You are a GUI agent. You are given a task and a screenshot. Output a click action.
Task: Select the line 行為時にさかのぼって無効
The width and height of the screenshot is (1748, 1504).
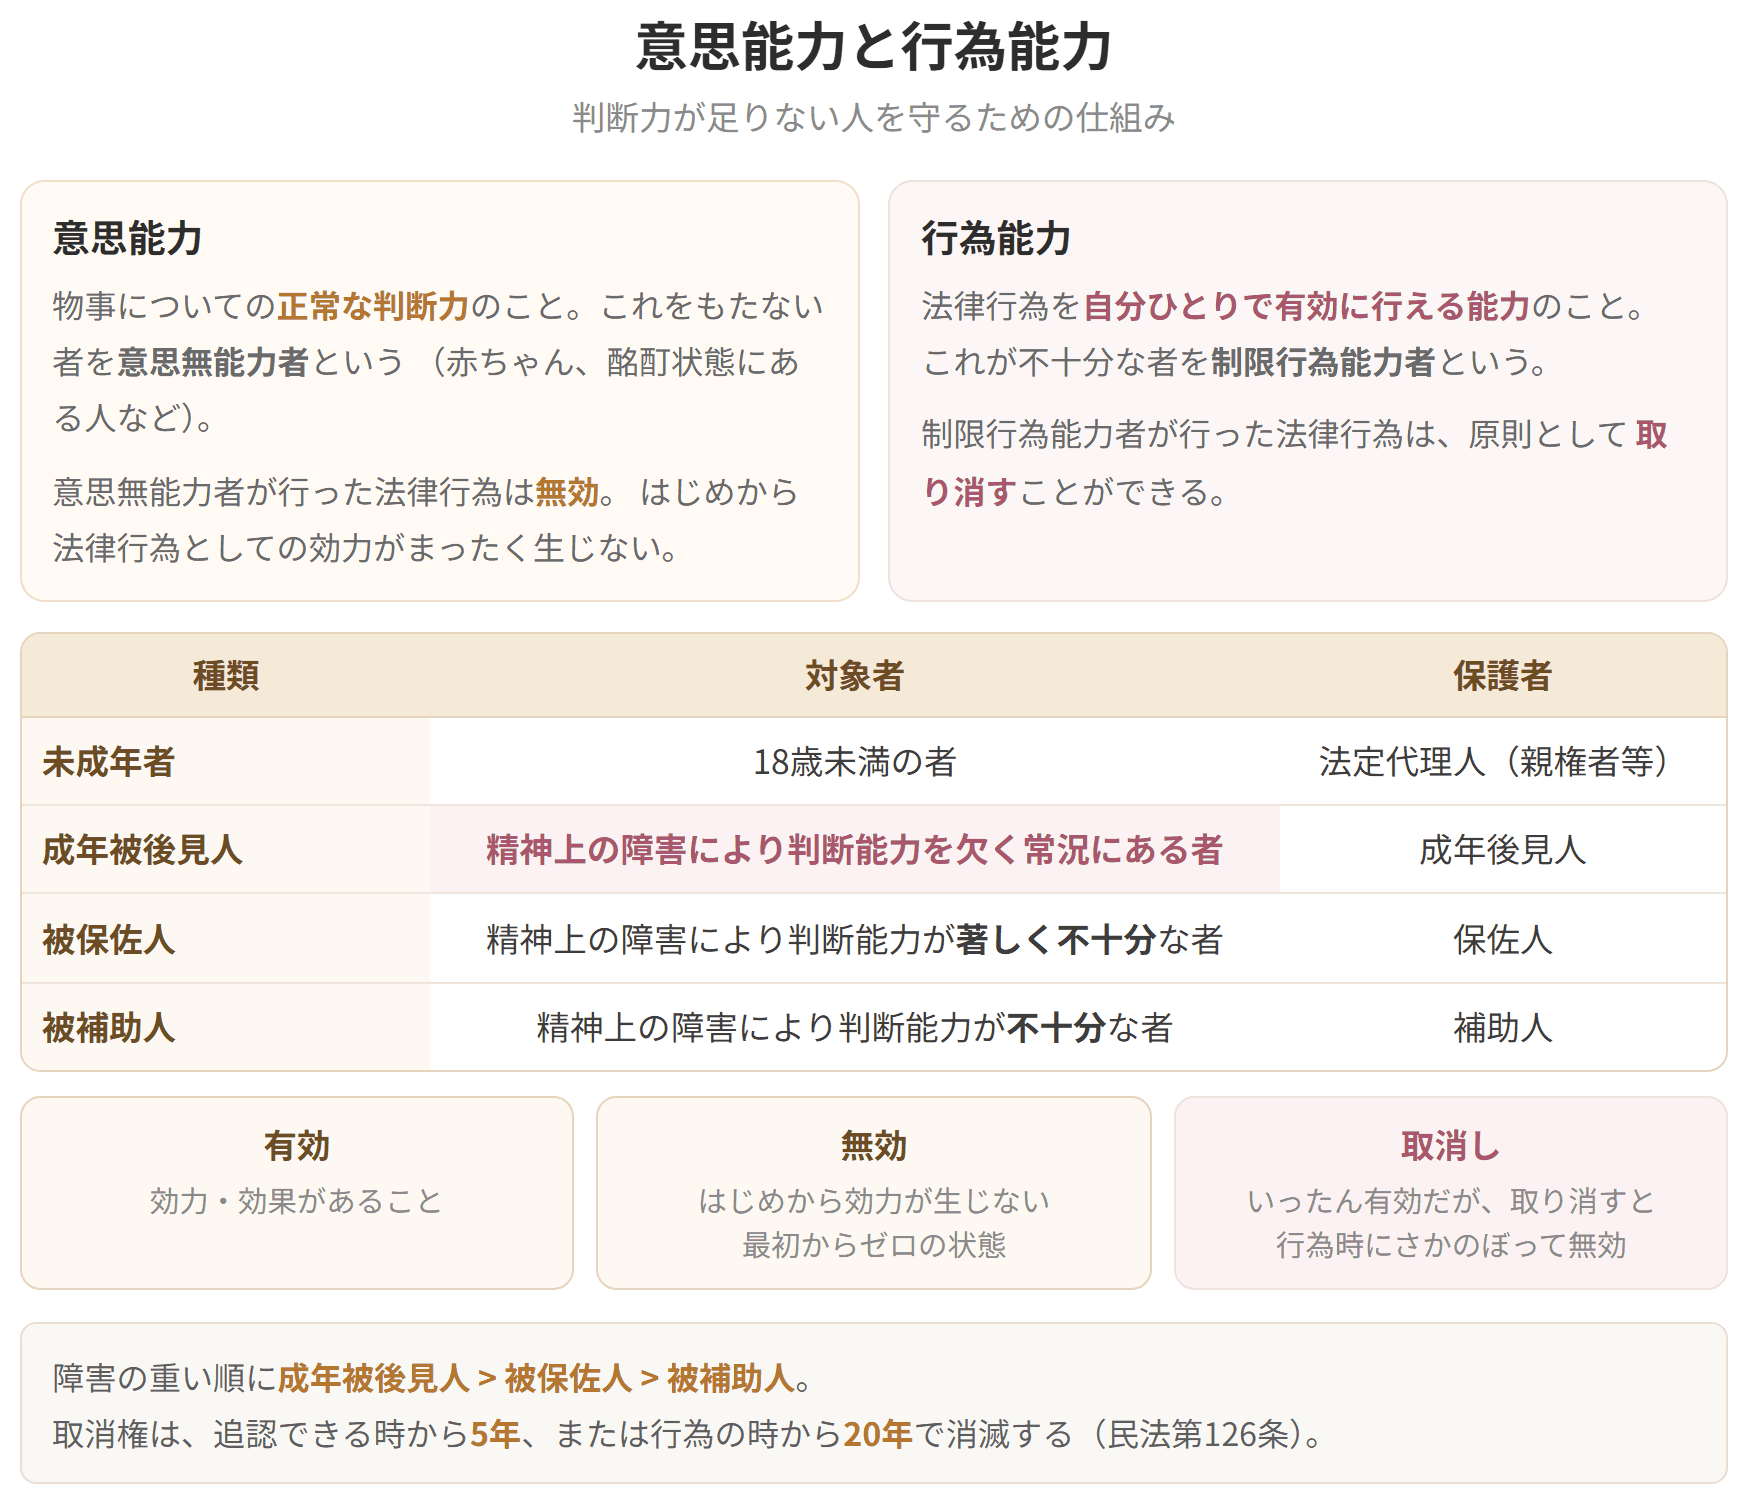tap(1450, 1245)
